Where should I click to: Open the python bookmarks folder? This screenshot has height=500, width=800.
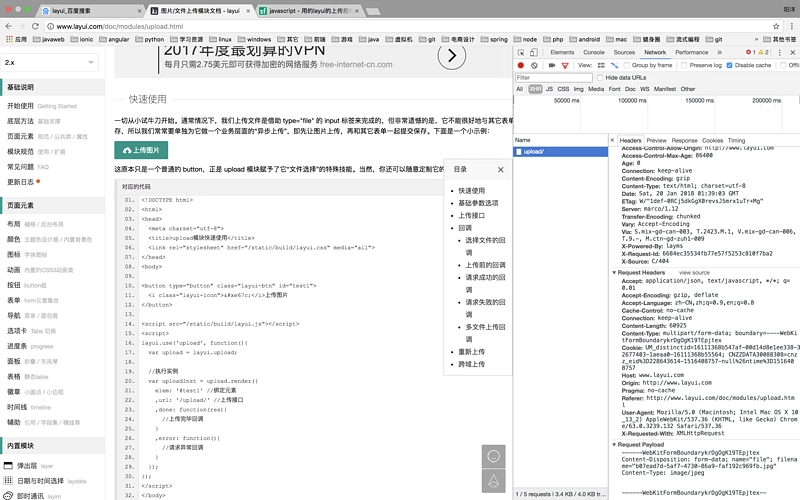pyautogui.click(x=149, y=39)
